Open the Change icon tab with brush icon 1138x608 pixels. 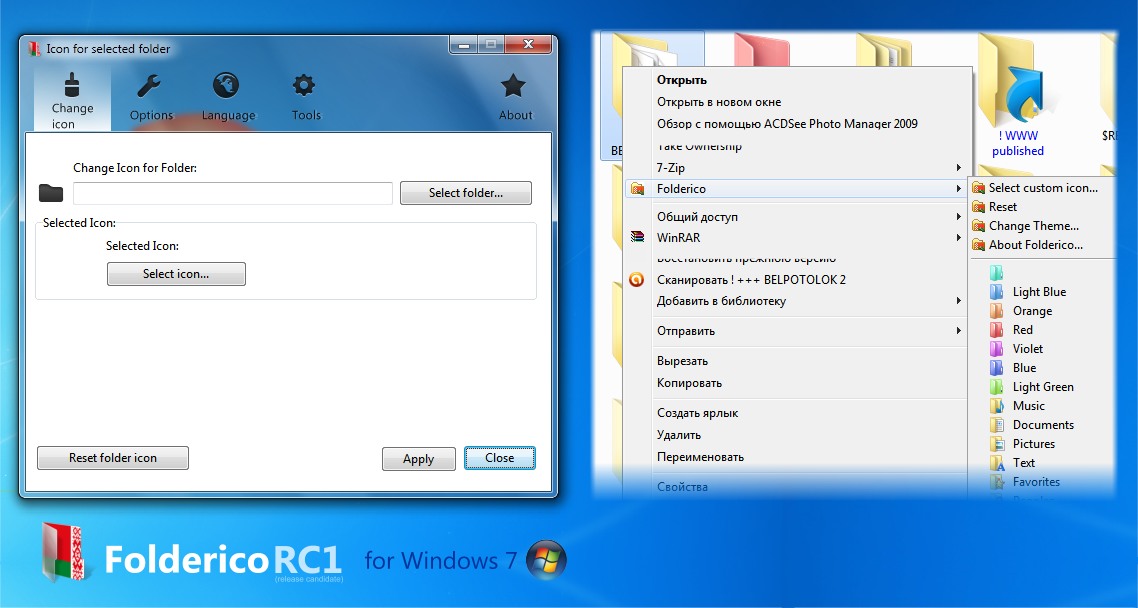pos(72,100)
